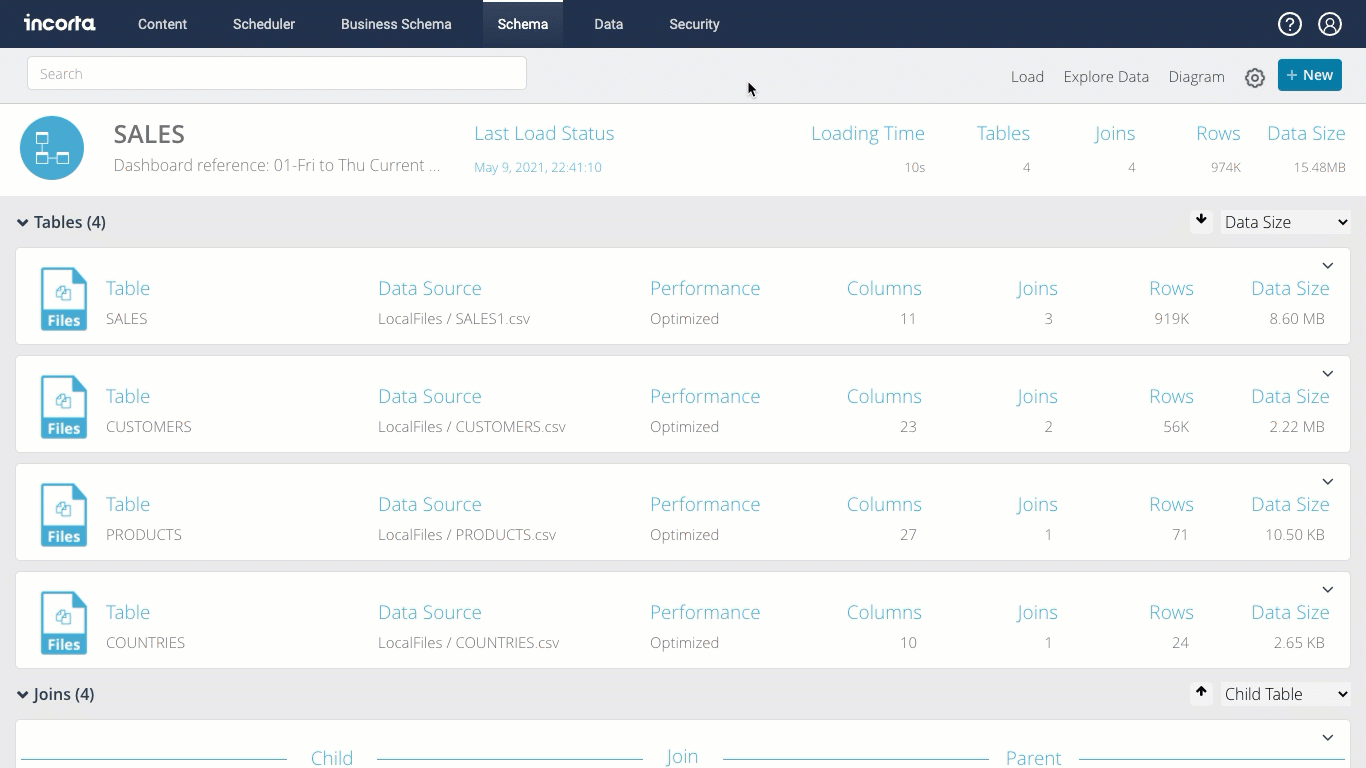Switch to the Data tab
The height and width of the screenshot is (768, 1366).
608,24
